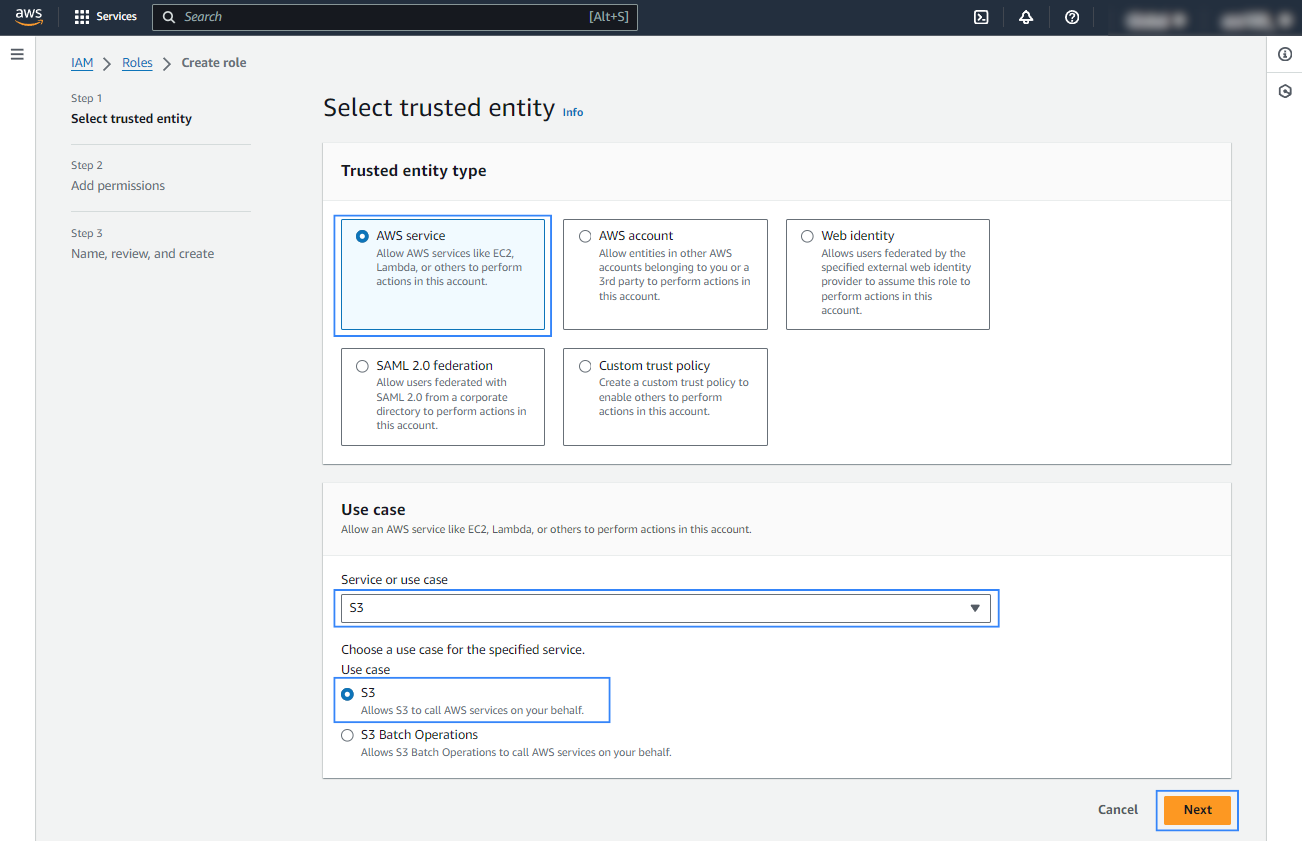1302x841 pixels.
Task: View notifications via the bell icon
Action: tap(1026, 17)
